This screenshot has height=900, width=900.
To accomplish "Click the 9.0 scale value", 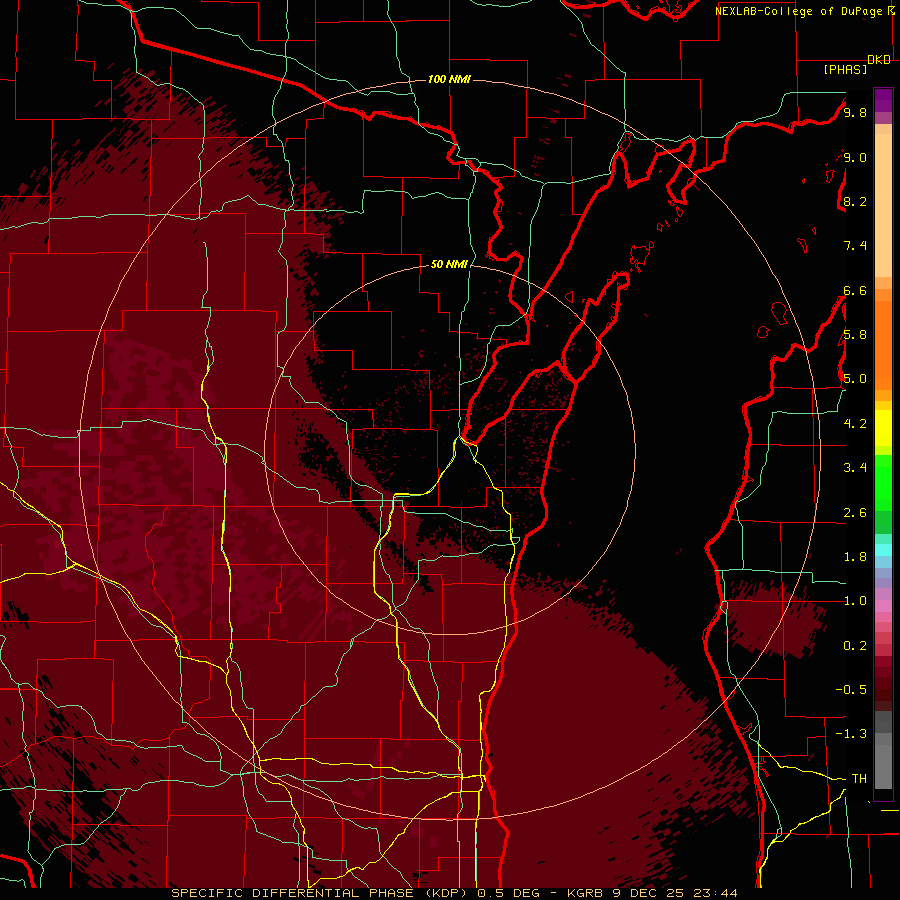I will pos(855,157).
